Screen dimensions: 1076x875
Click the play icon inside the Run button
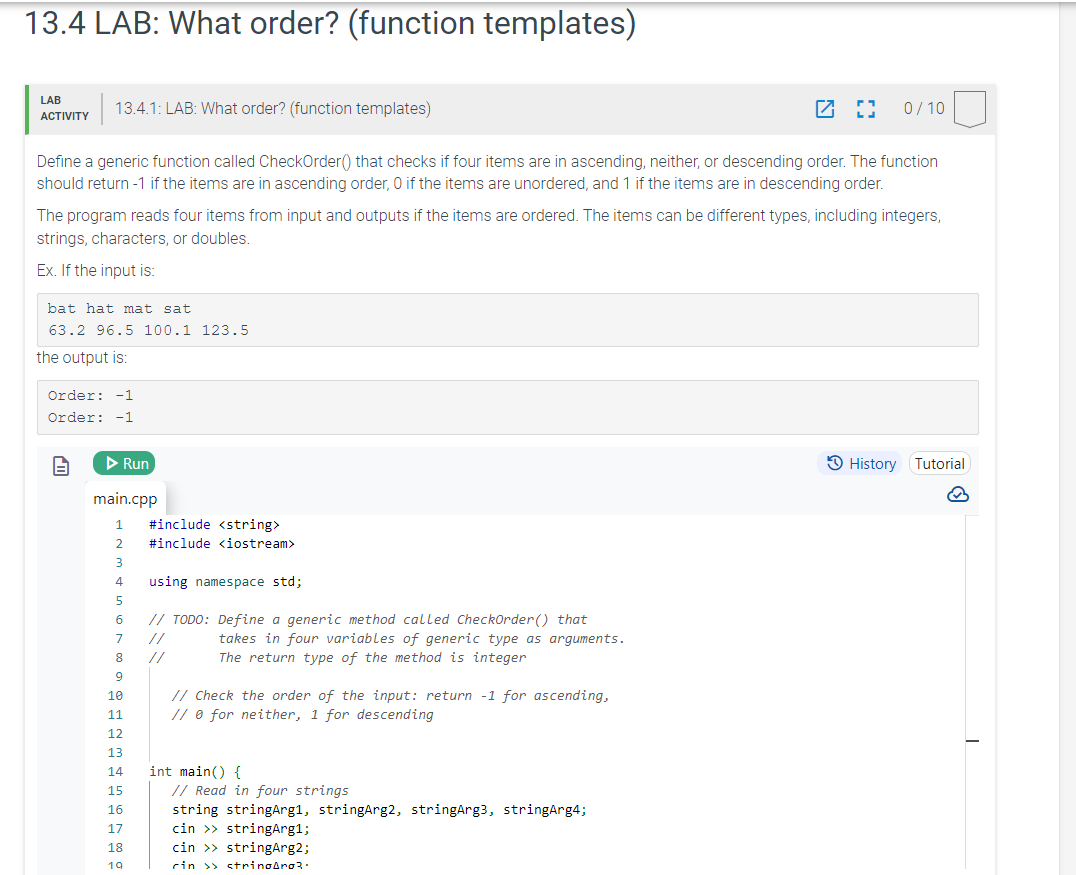(x=111, y=463)
